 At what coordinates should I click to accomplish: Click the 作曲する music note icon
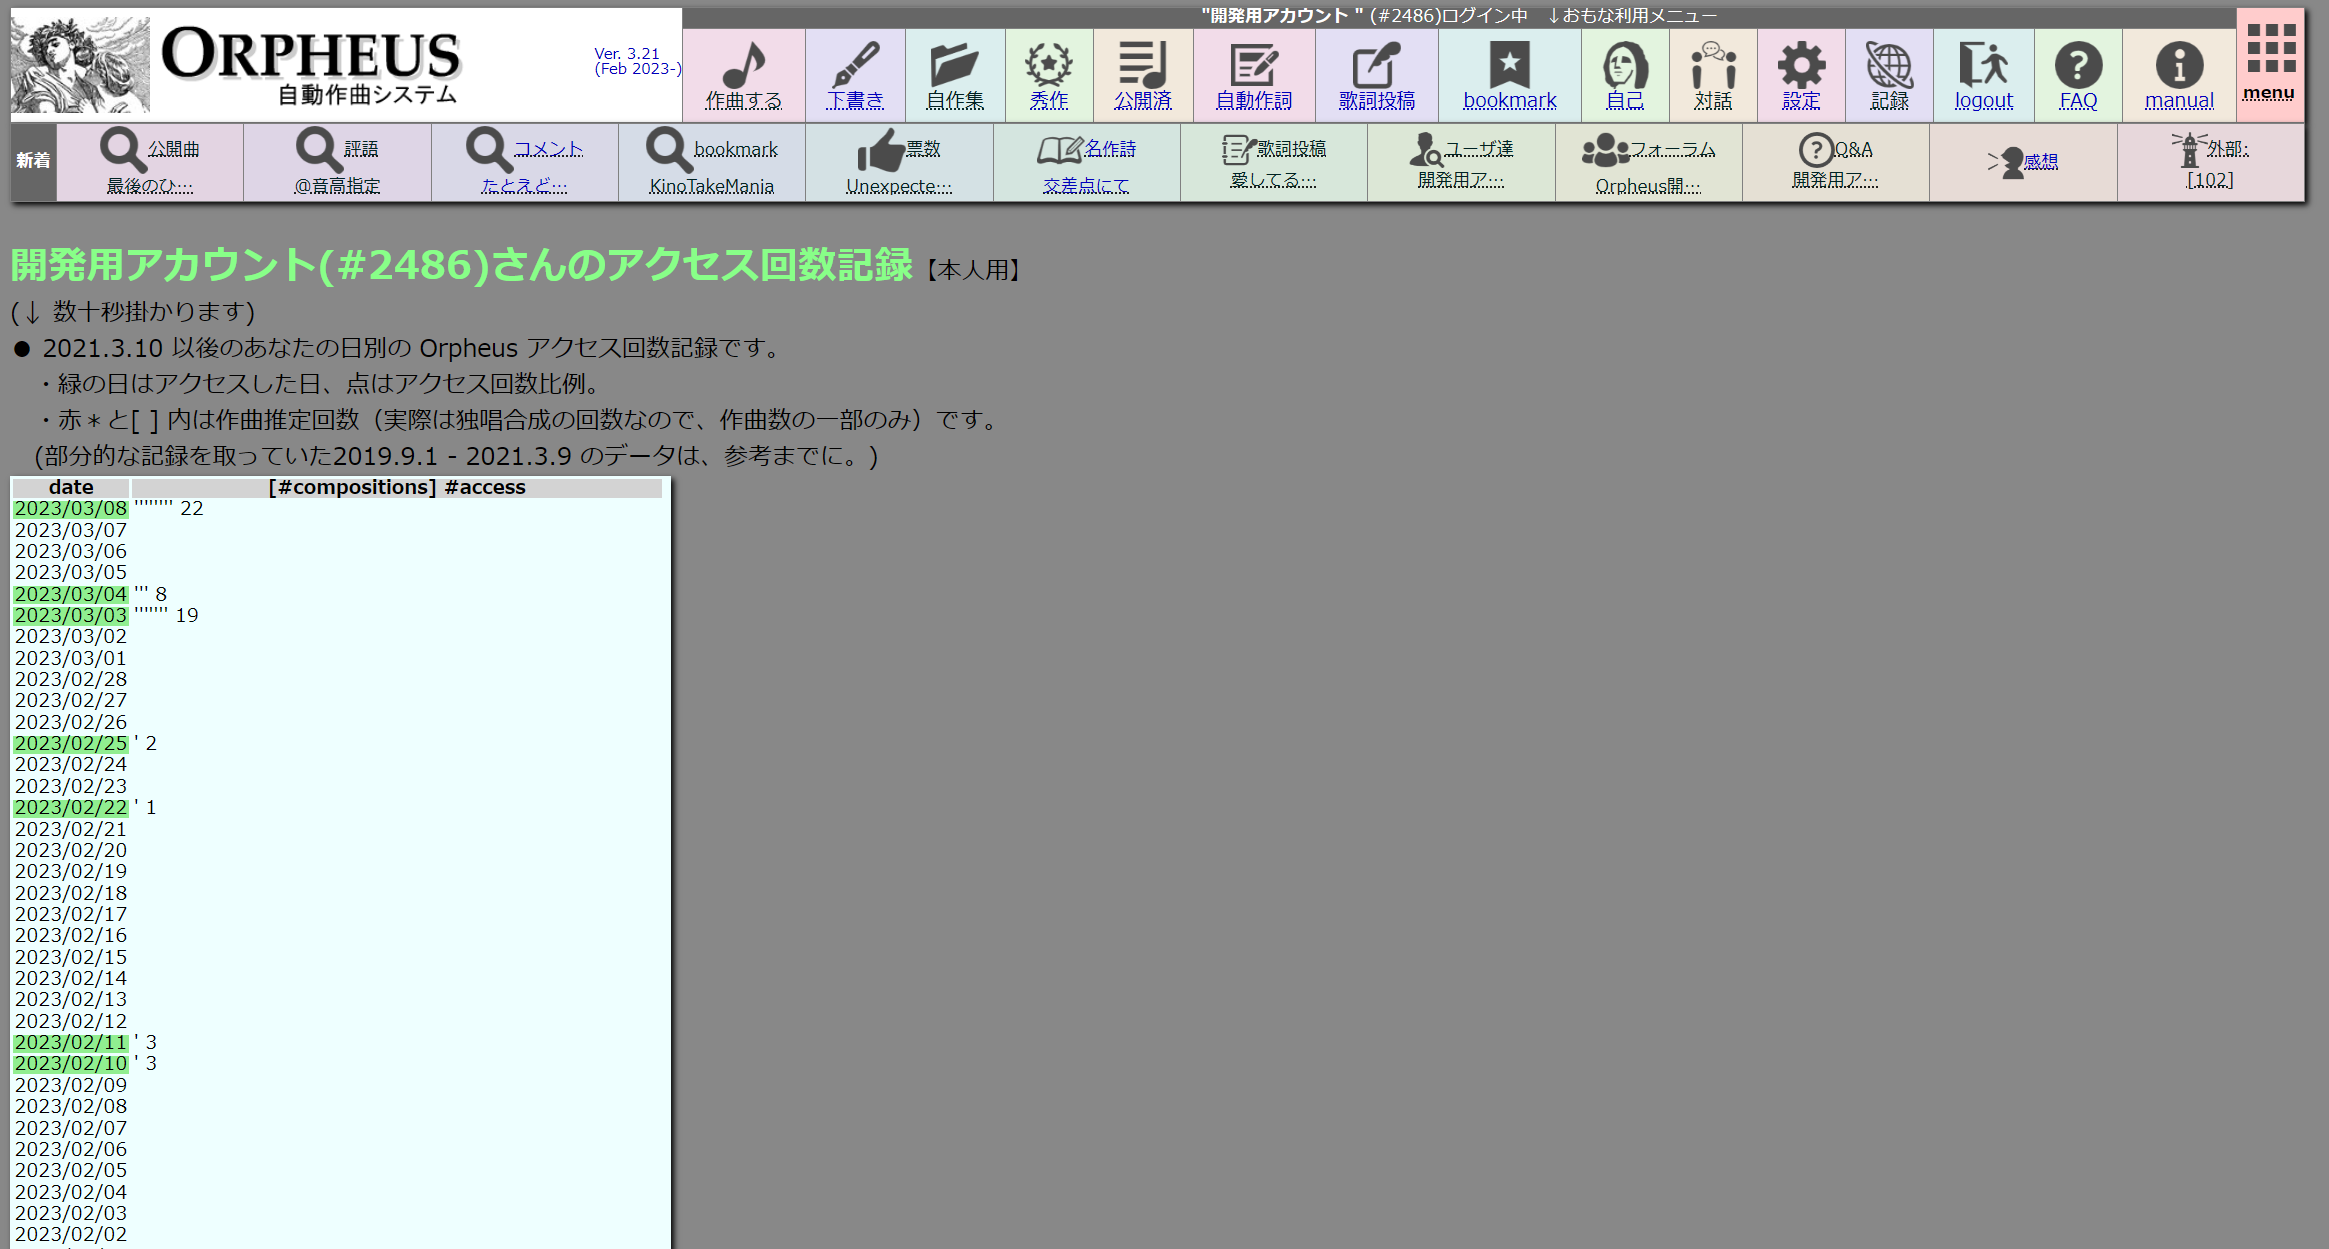743,66
